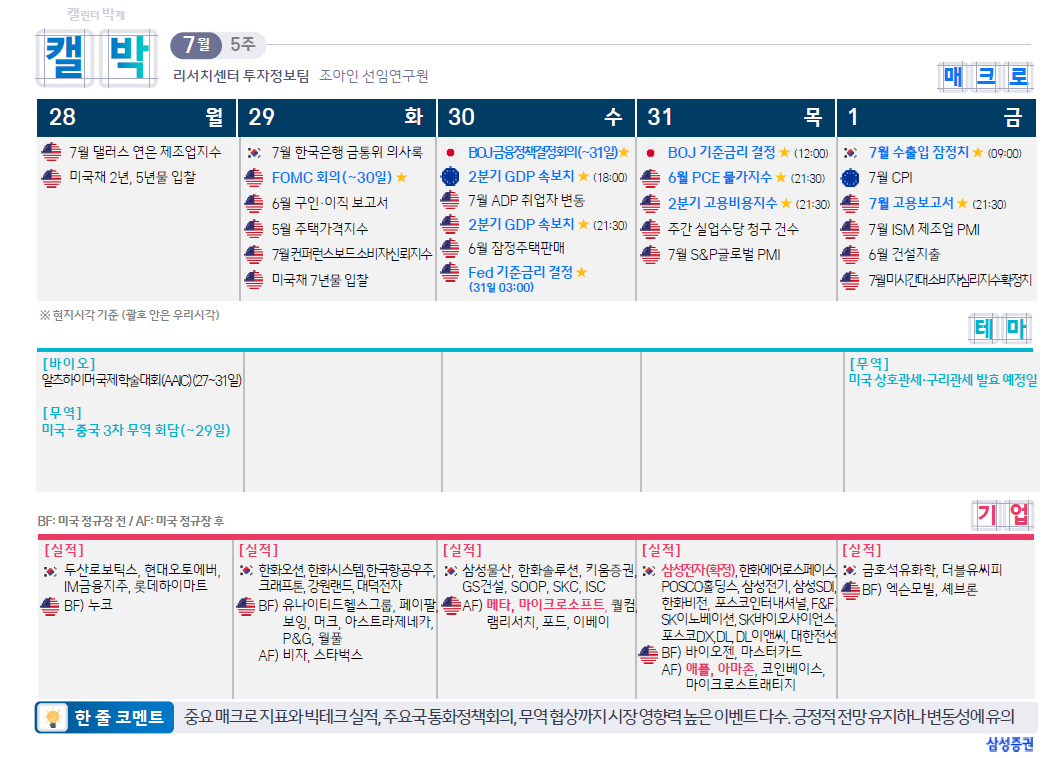1055x758 pixels.
Task: Select the 5주 week tab
Action: [242, 45]
